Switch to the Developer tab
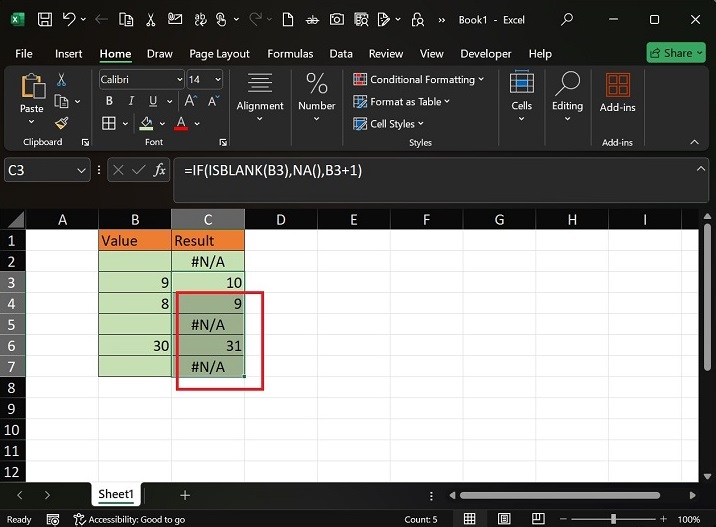Screen dimensions: 716x527 [486, 54]
